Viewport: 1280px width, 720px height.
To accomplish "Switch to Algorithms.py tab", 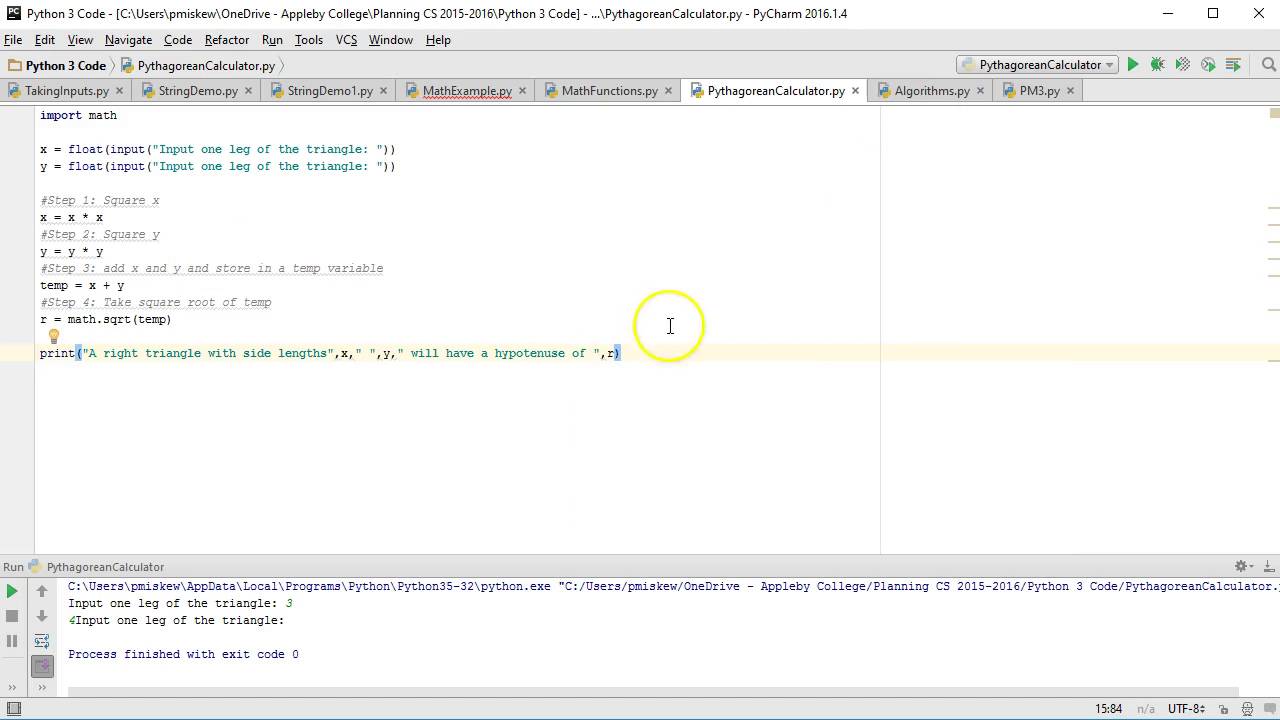I will (x=932, y=91).
